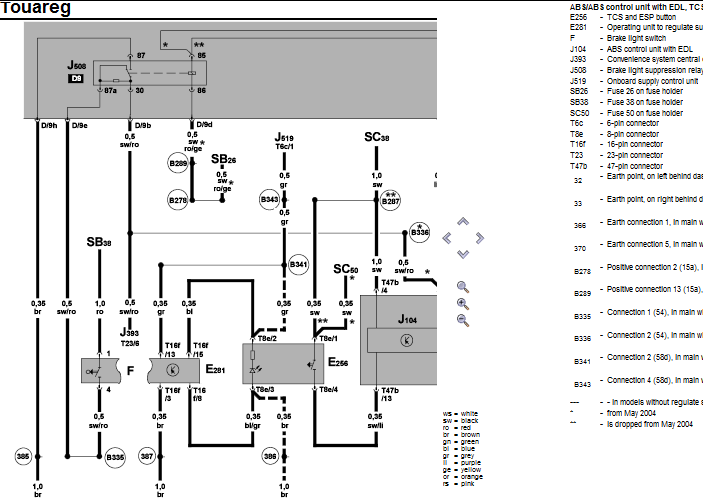Click the J393 T23/6 label in the diagram
703x499 pixels.
[130, 338]
